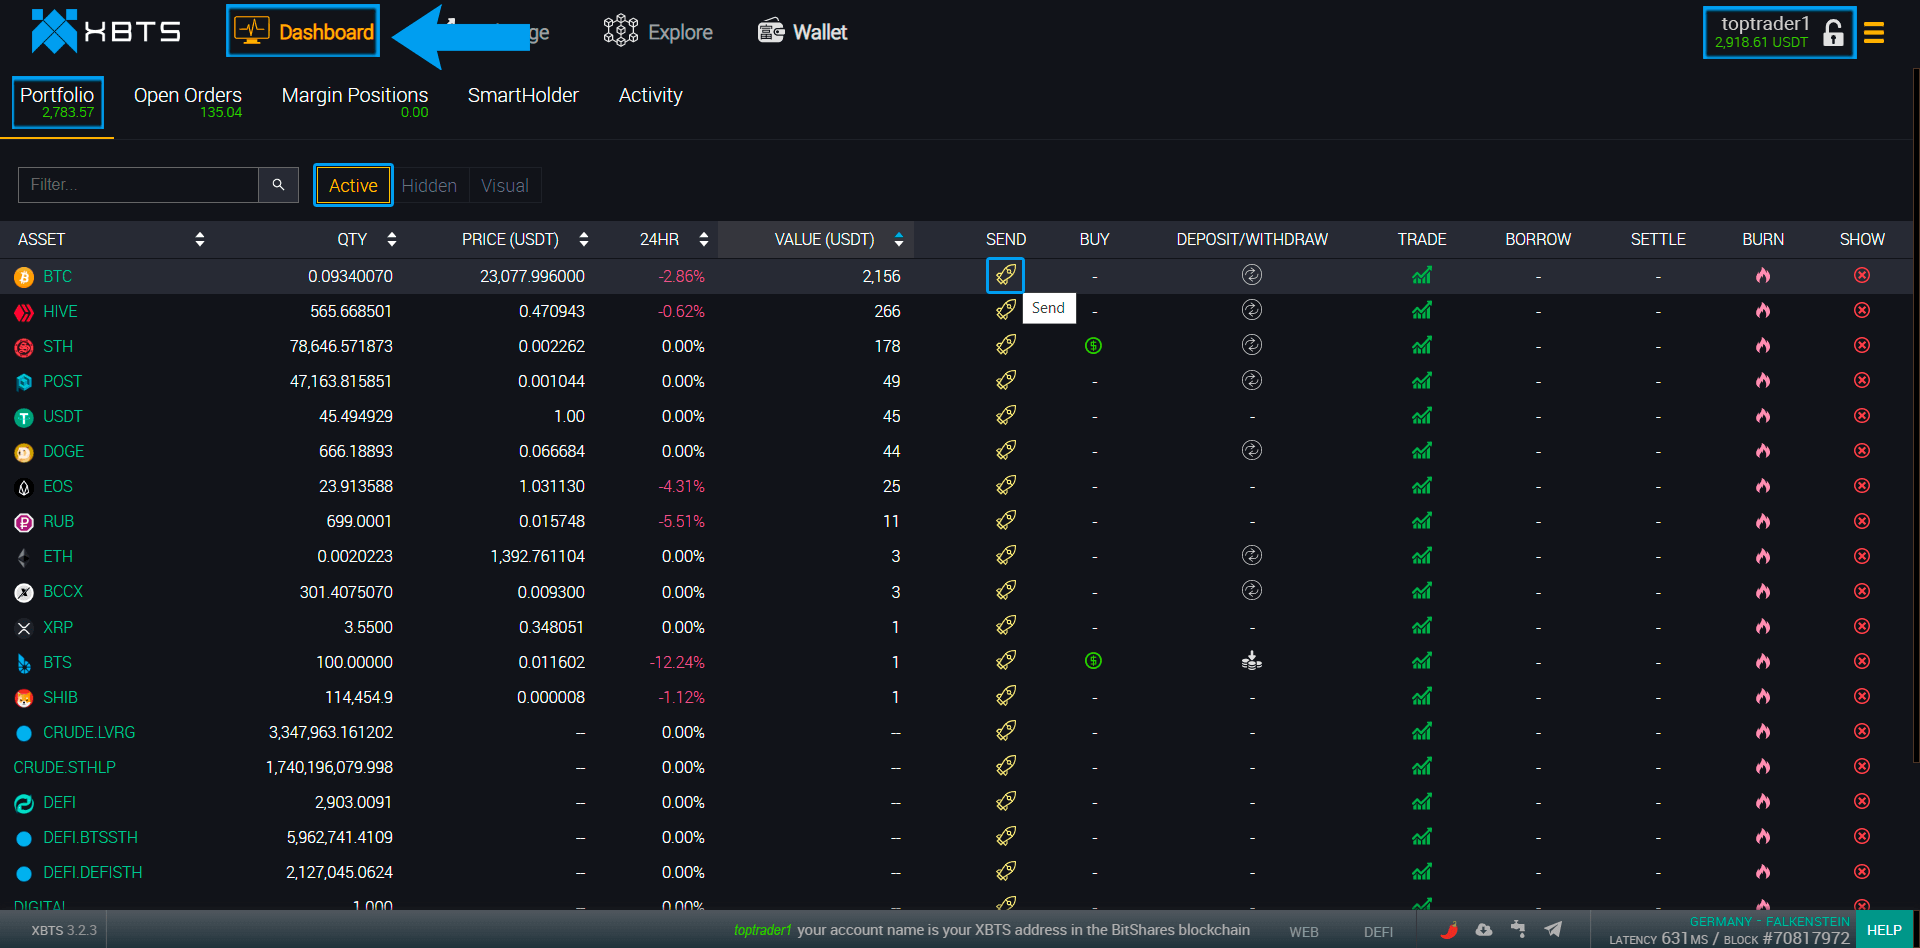Click the Burn flame icon for USDT
Viewport: 1920px width, 948px height.
[x=1763, y=415]
